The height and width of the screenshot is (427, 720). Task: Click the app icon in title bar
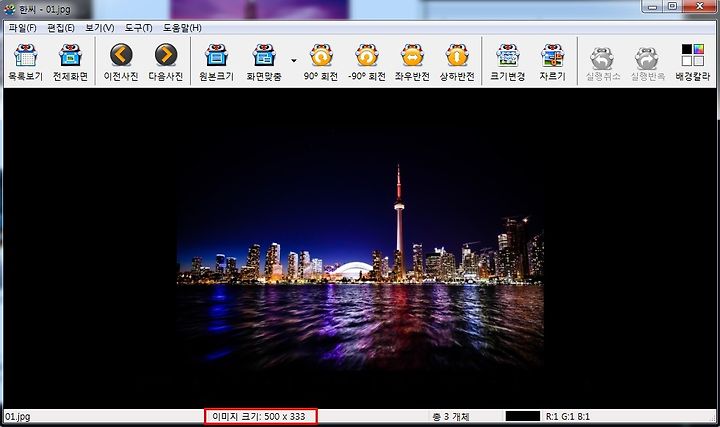(9, 9)
